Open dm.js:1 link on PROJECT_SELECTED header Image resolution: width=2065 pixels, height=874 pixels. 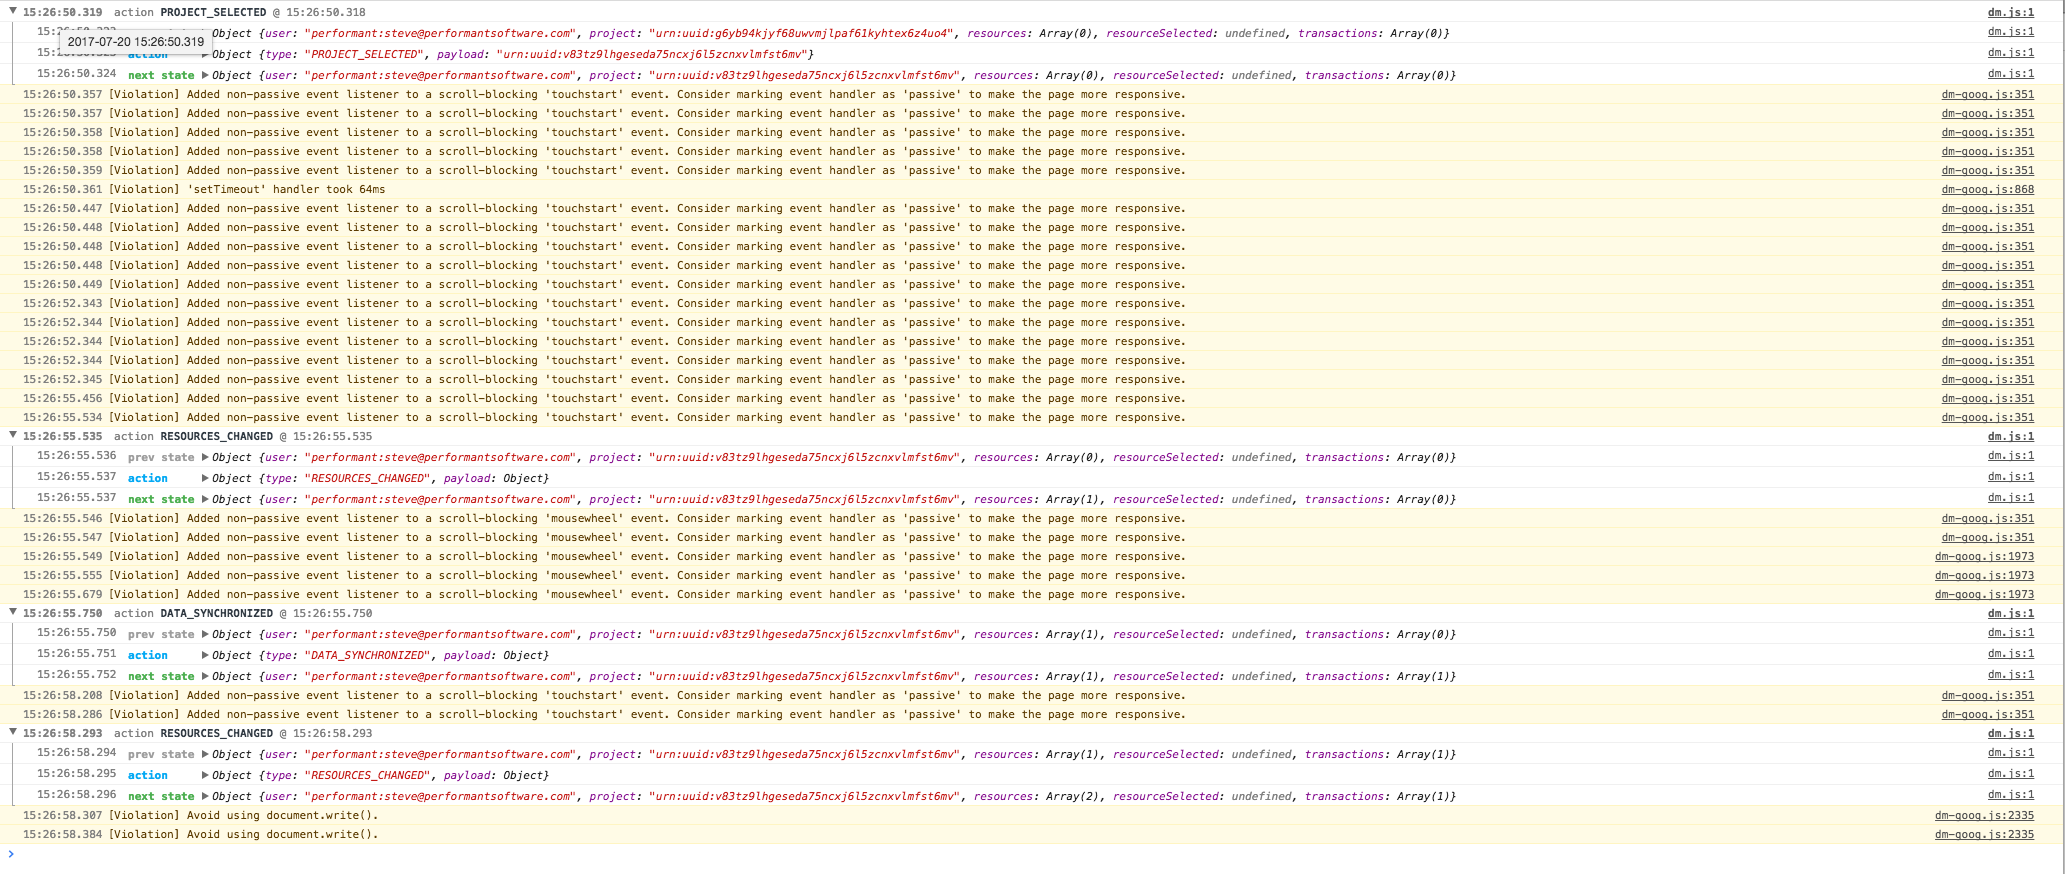[2010, 13]
